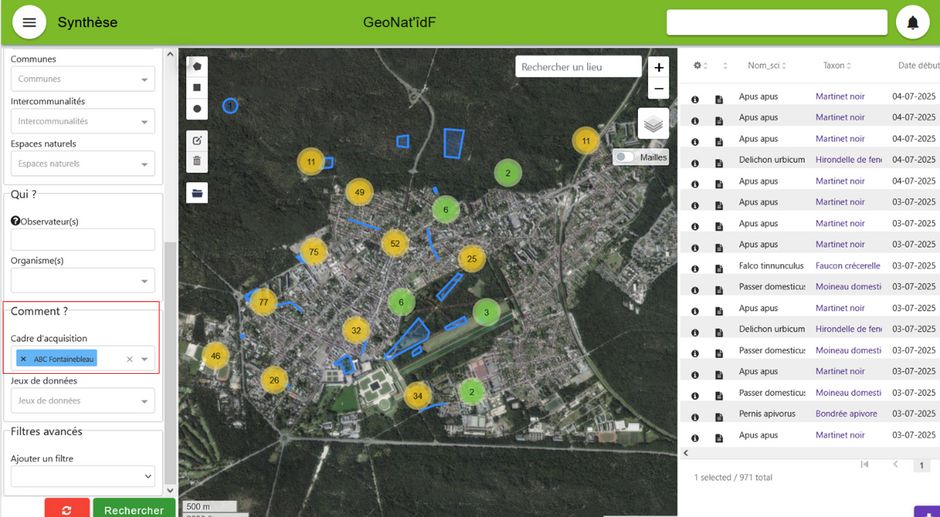Click the folder icon on the map
The image size is (940, 517).
197,192
